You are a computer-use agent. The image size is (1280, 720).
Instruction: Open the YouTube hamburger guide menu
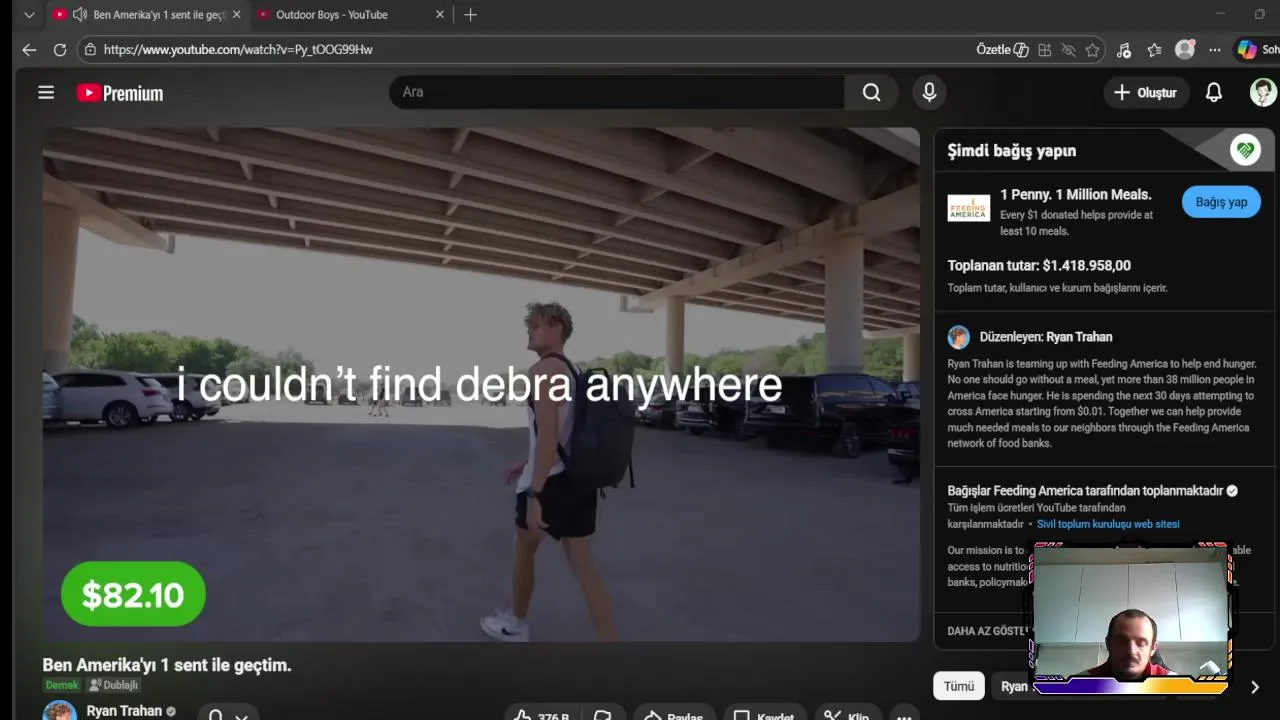tap(46, 92)
